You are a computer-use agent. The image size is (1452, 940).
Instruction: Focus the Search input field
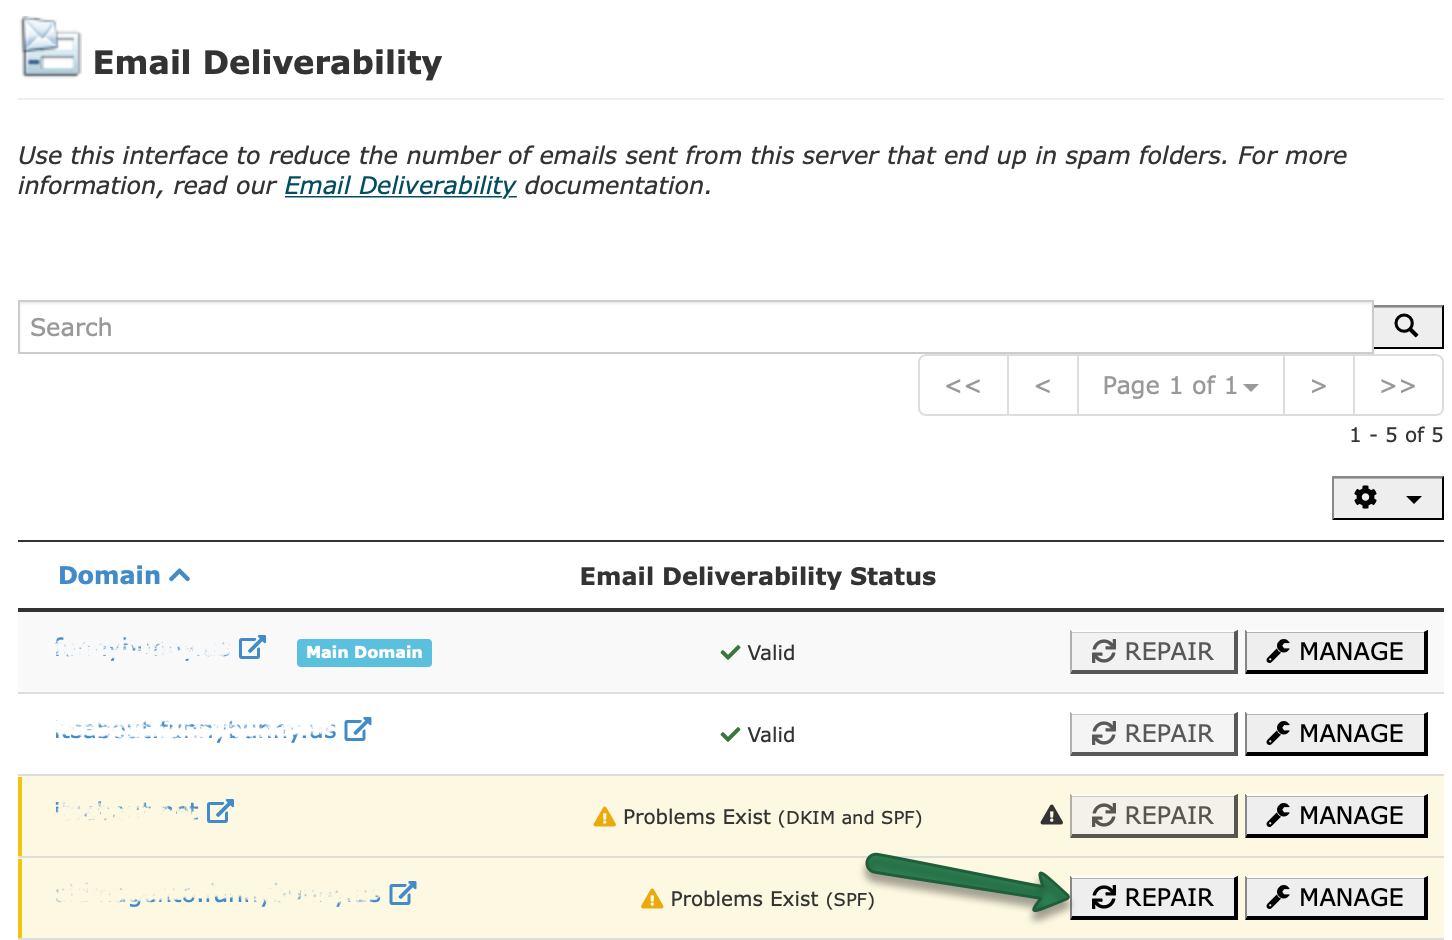click(x=695, y=327)
